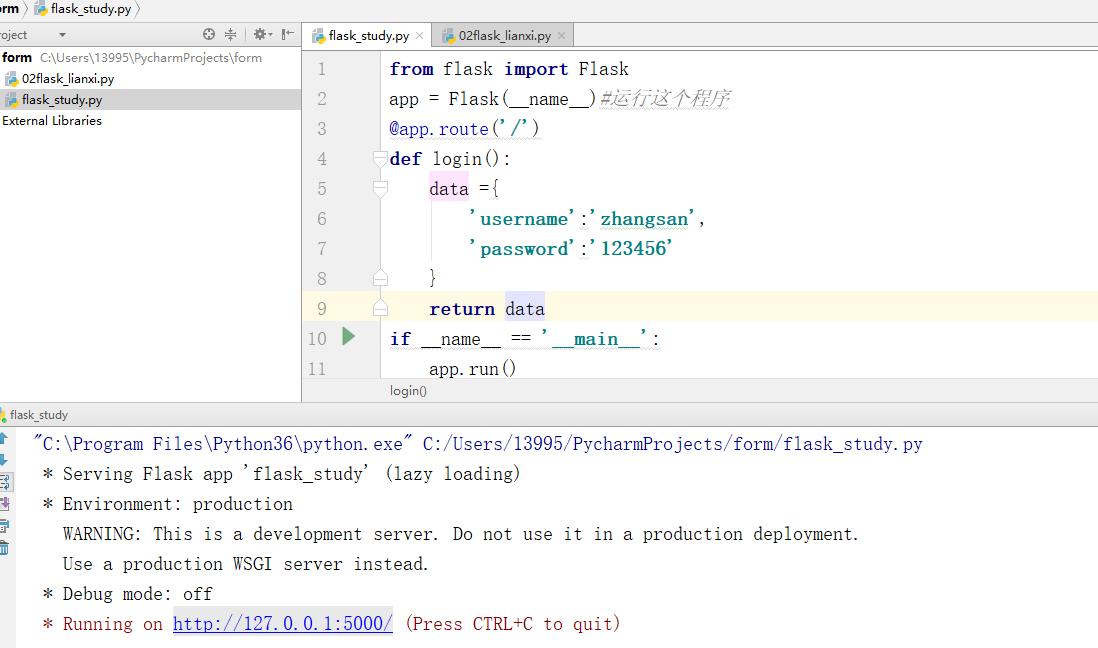Click the fold end marker on line 8
This screenshot has width=1098, height=648.
(x=380, y=278)
